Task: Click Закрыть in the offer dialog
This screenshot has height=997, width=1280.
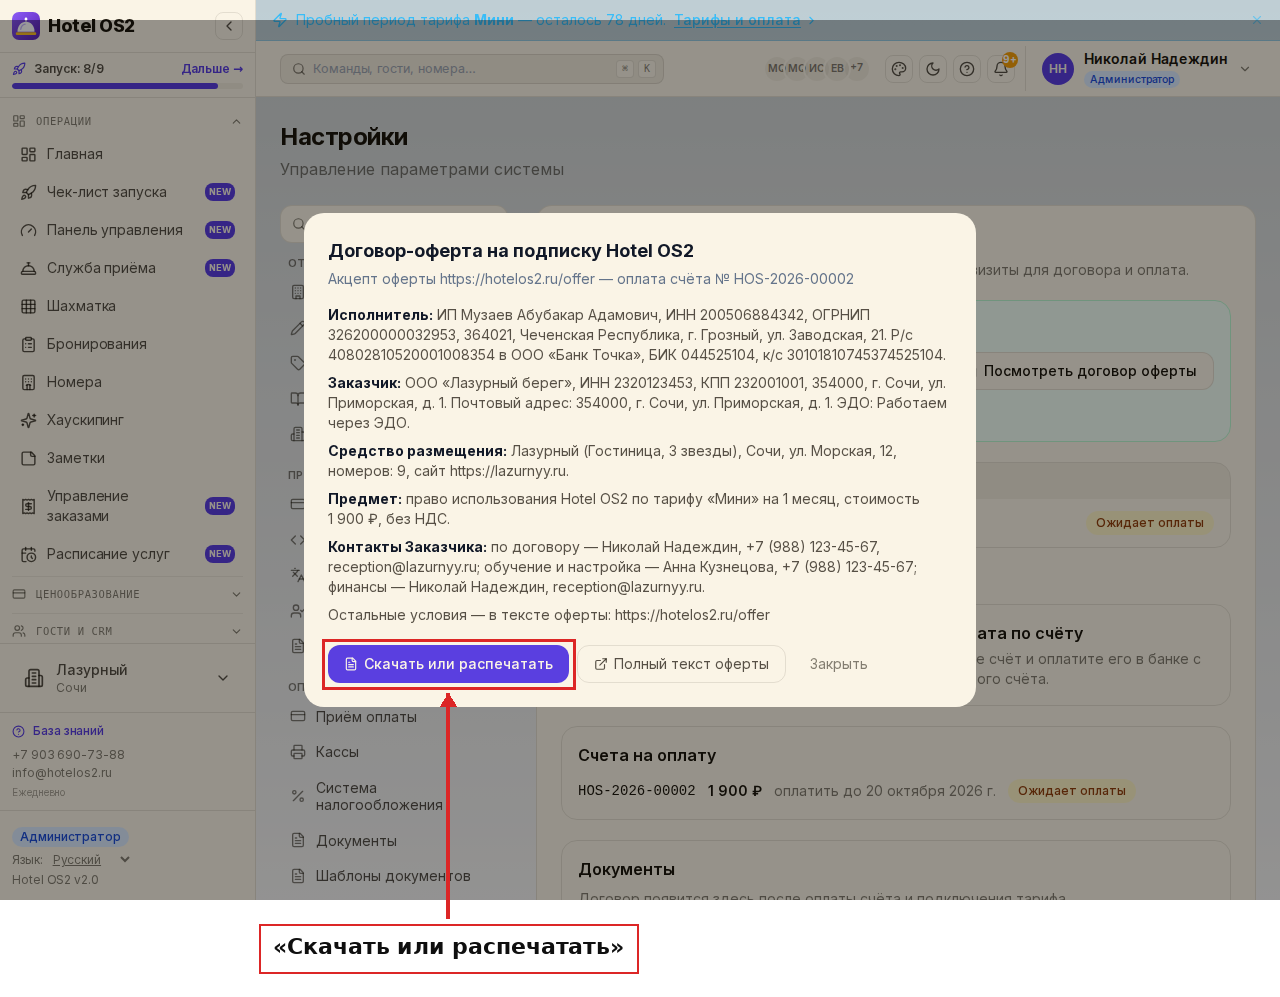Action: point(838,664)
